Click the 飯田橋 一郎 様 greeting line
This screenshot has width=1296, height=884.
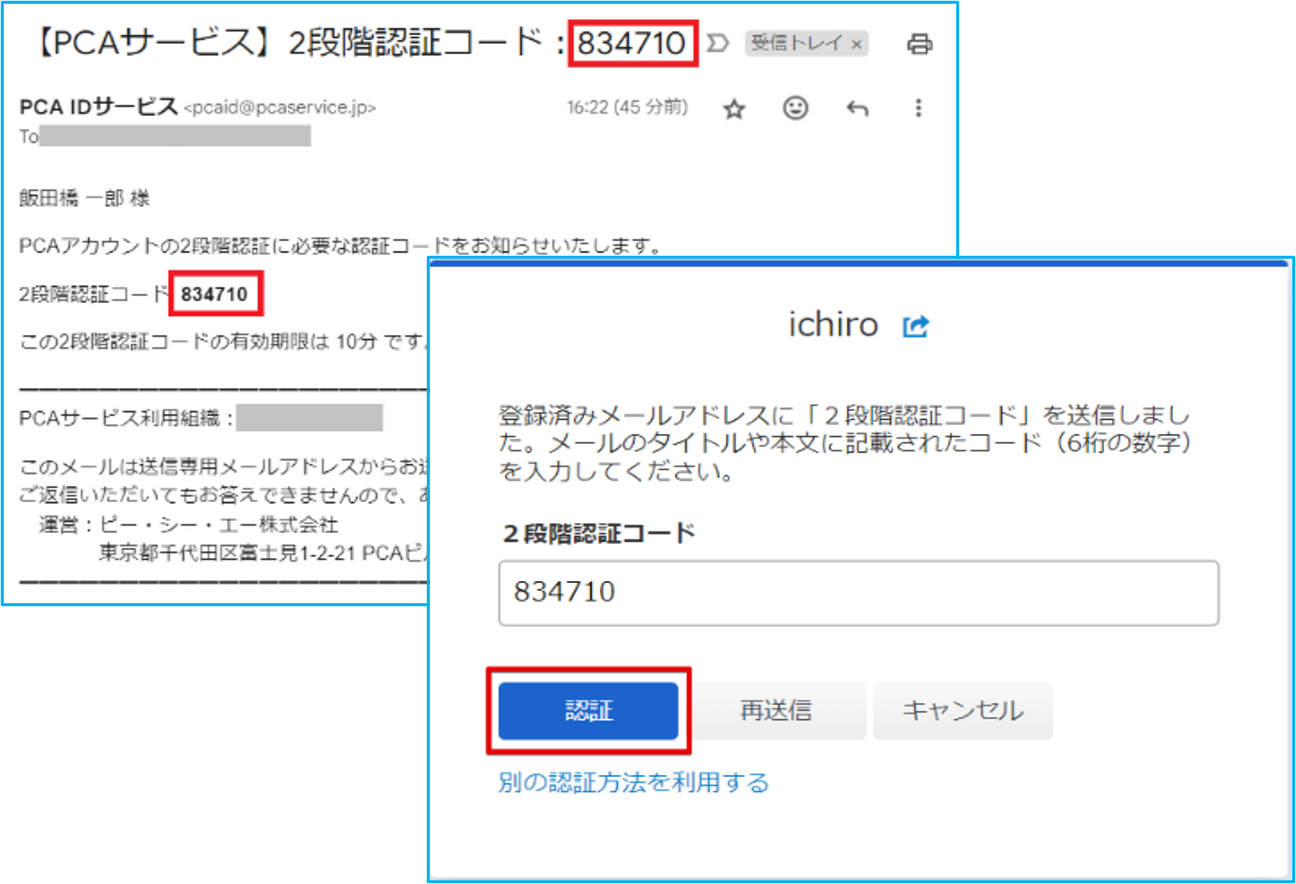click(x=84, y=199)
